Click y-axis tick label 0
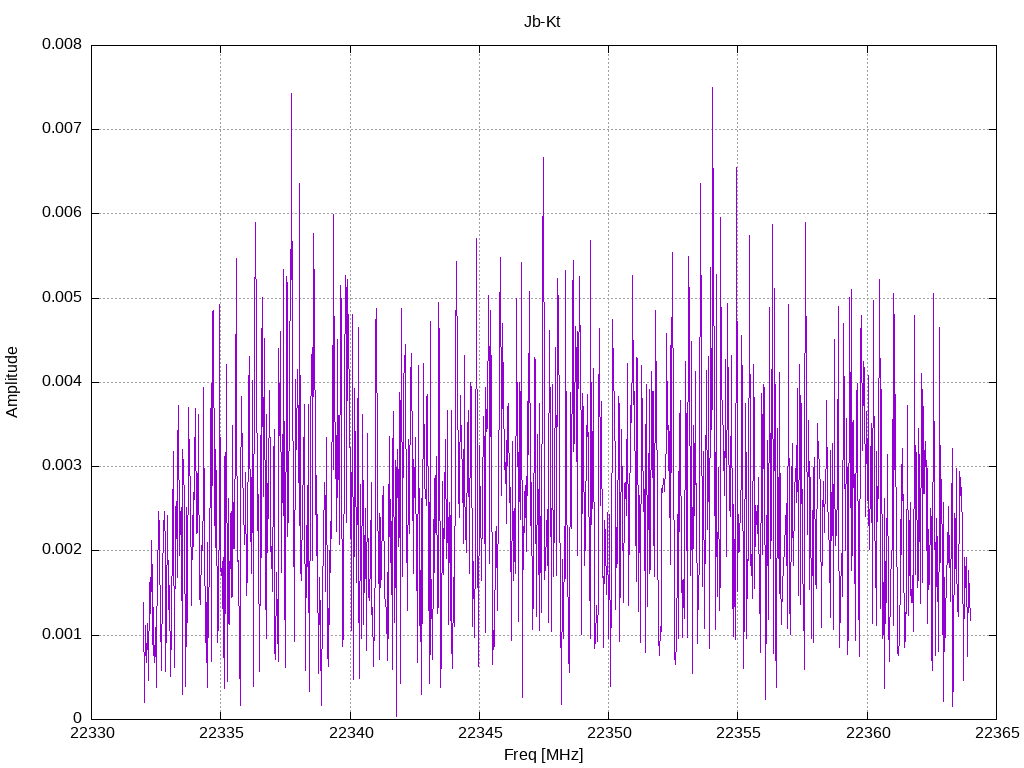Image resolution: width=1024 pixels, height=768 pixels. (x=78, y=719)
